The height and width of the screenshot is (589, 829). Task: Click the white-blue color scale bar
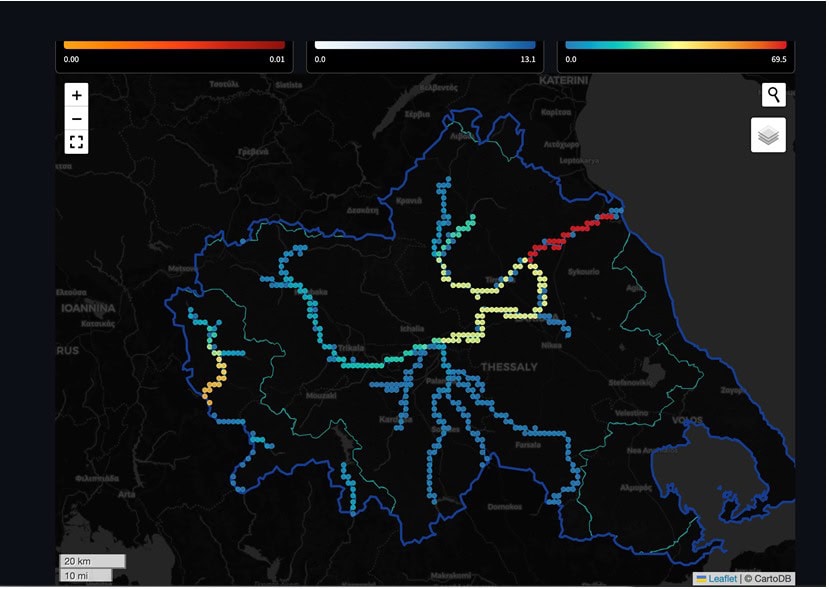(425, 45)
